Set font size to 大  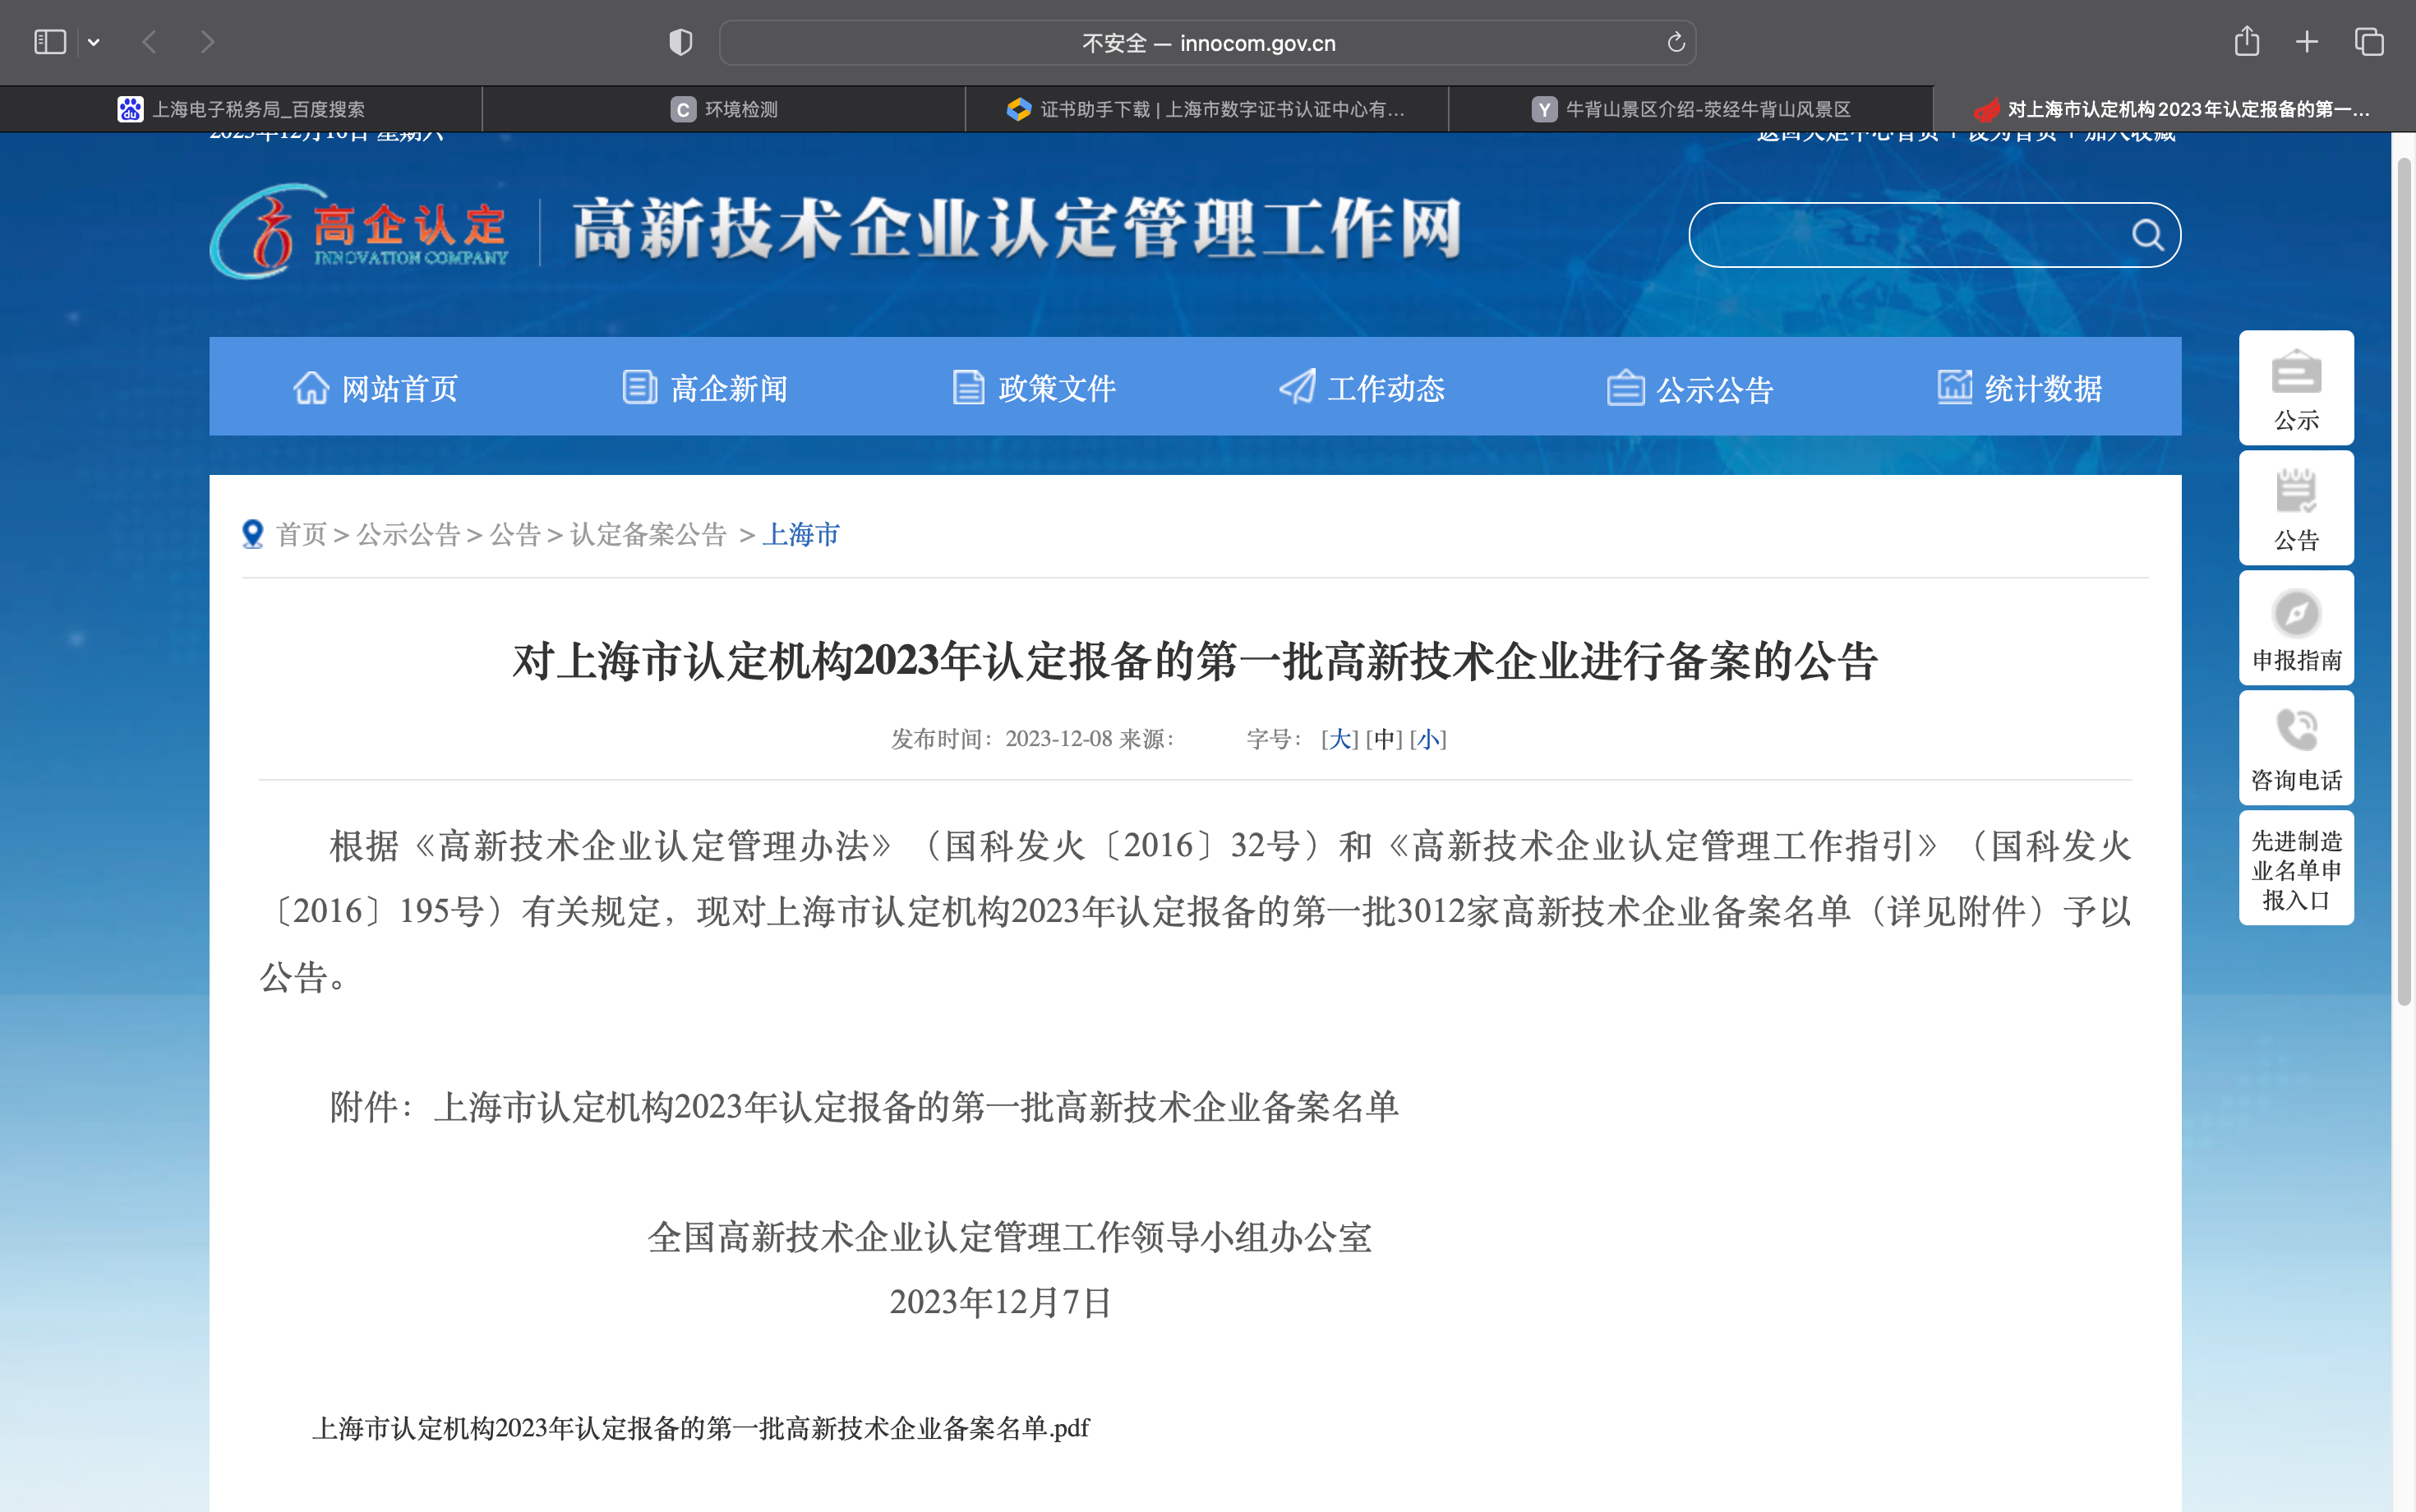coord(1340,739)
